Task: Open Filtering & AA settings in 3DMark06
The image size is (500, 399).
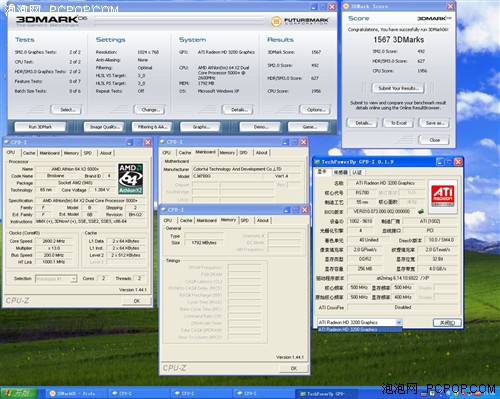Action: point(152,127)
